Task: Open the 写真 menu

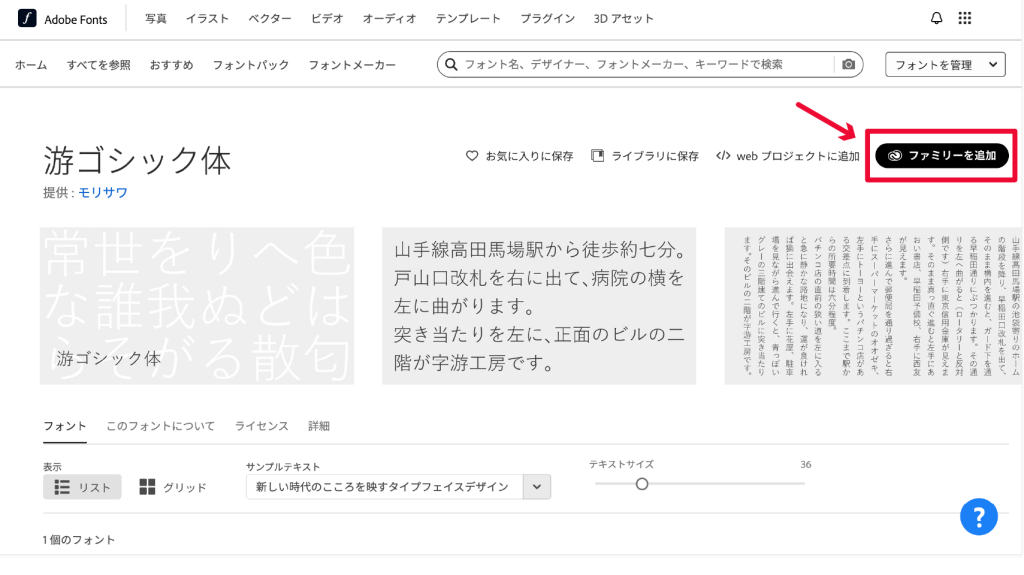Action: tap(155, 19)
